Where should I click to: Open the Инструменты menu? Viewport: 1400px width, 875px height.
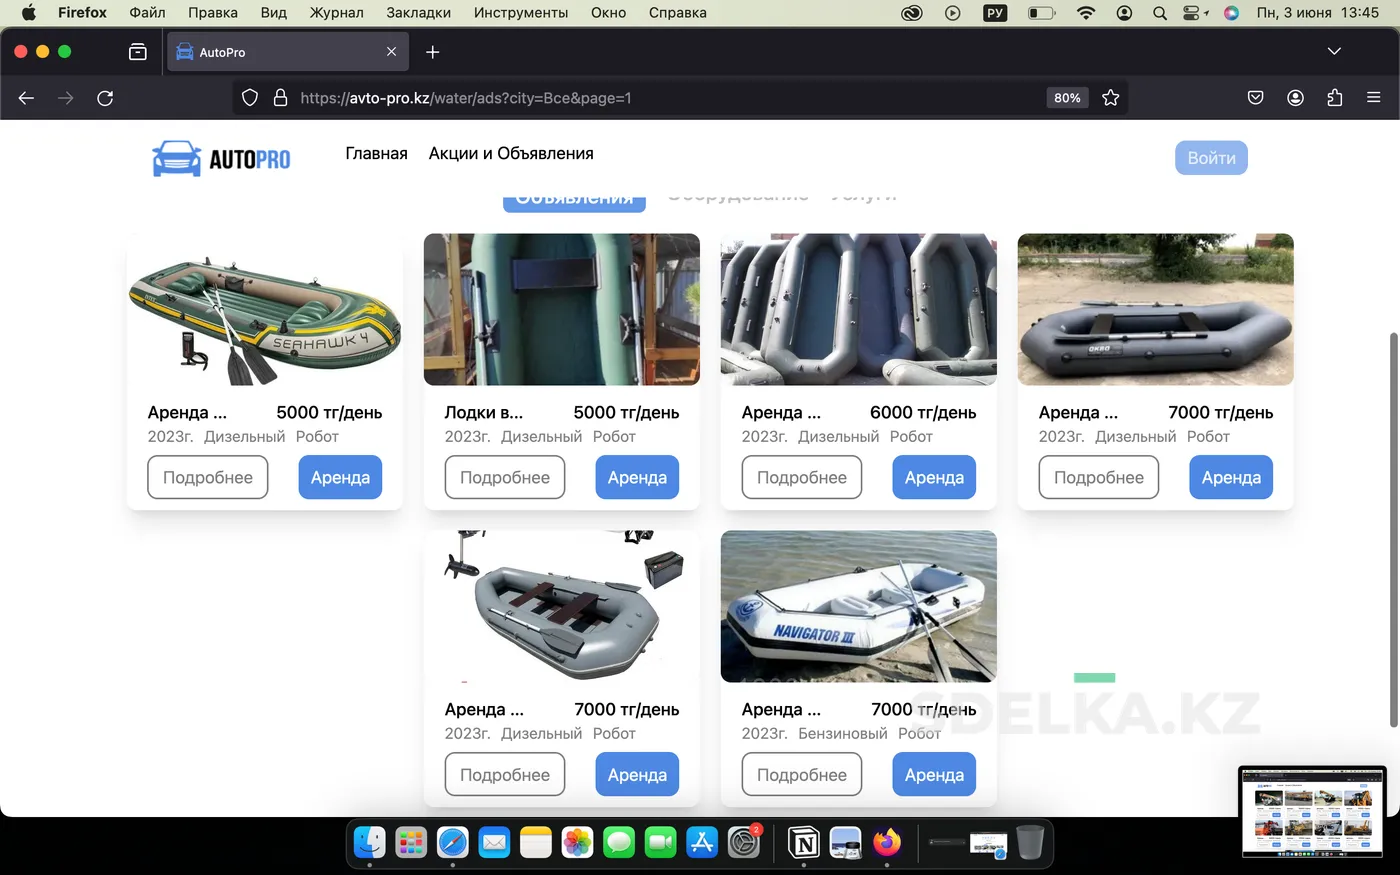pos(521,13)
